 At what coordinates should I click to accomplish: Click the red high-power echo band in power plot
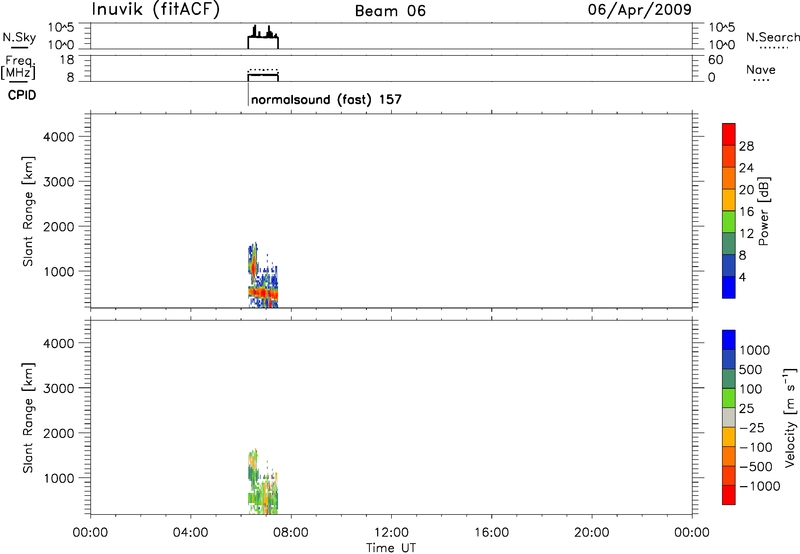263,293
